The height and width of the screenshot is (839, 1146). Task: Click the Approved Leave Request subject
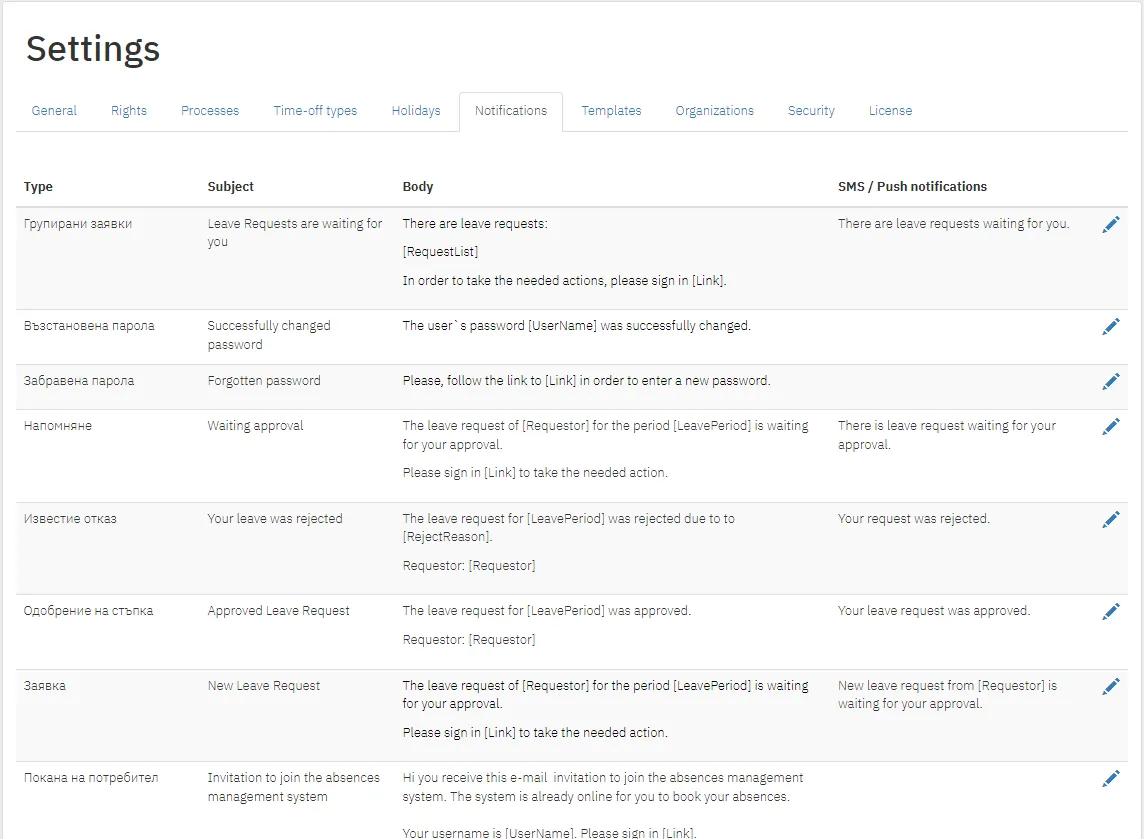click(x=278, y=611)
